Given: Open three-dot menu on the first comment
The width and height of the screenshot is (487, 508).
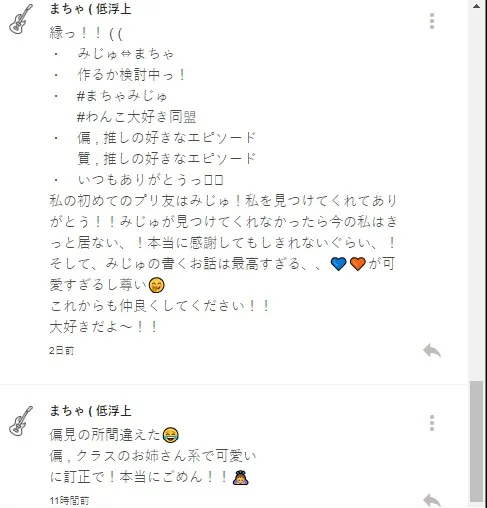Looking at the screenshot, I should coord(432,21).
